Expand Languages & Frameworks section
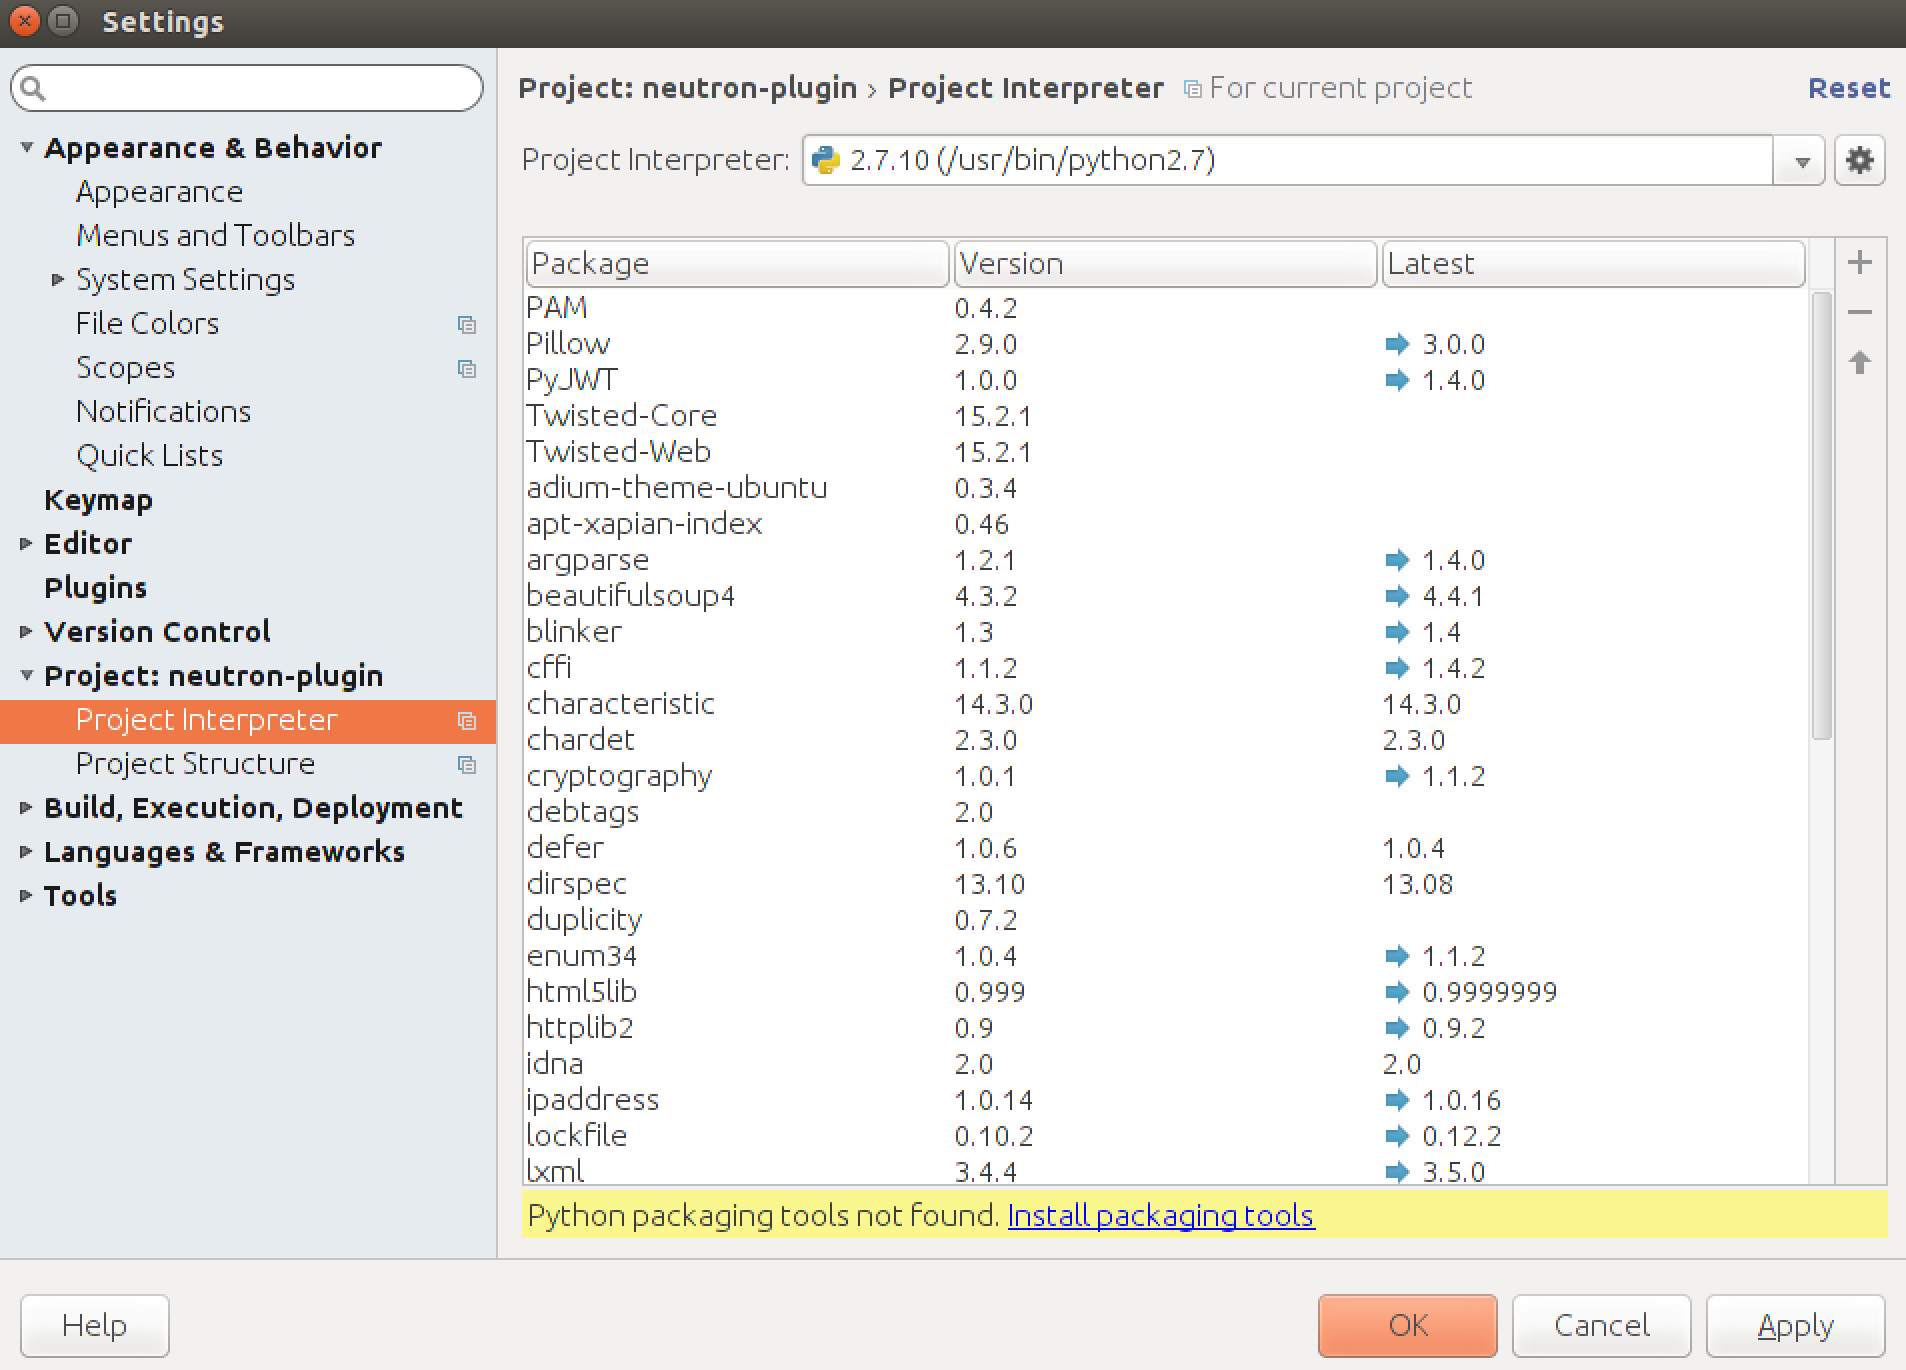The height and width of the screenshot is (1370, 1906). point(27,852)
